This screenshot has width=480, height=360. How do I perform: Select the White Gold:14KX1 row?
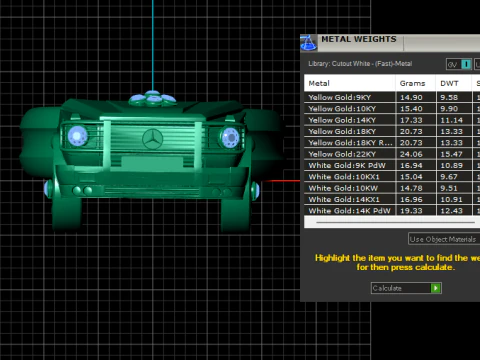(x=392, y=199)
